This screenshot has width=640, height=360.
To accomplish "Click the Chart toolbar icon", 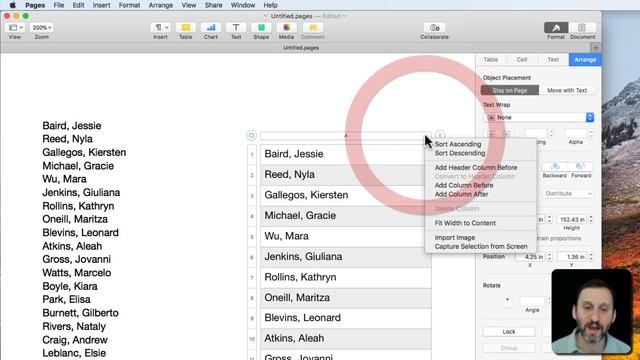I will pos(211,27).
